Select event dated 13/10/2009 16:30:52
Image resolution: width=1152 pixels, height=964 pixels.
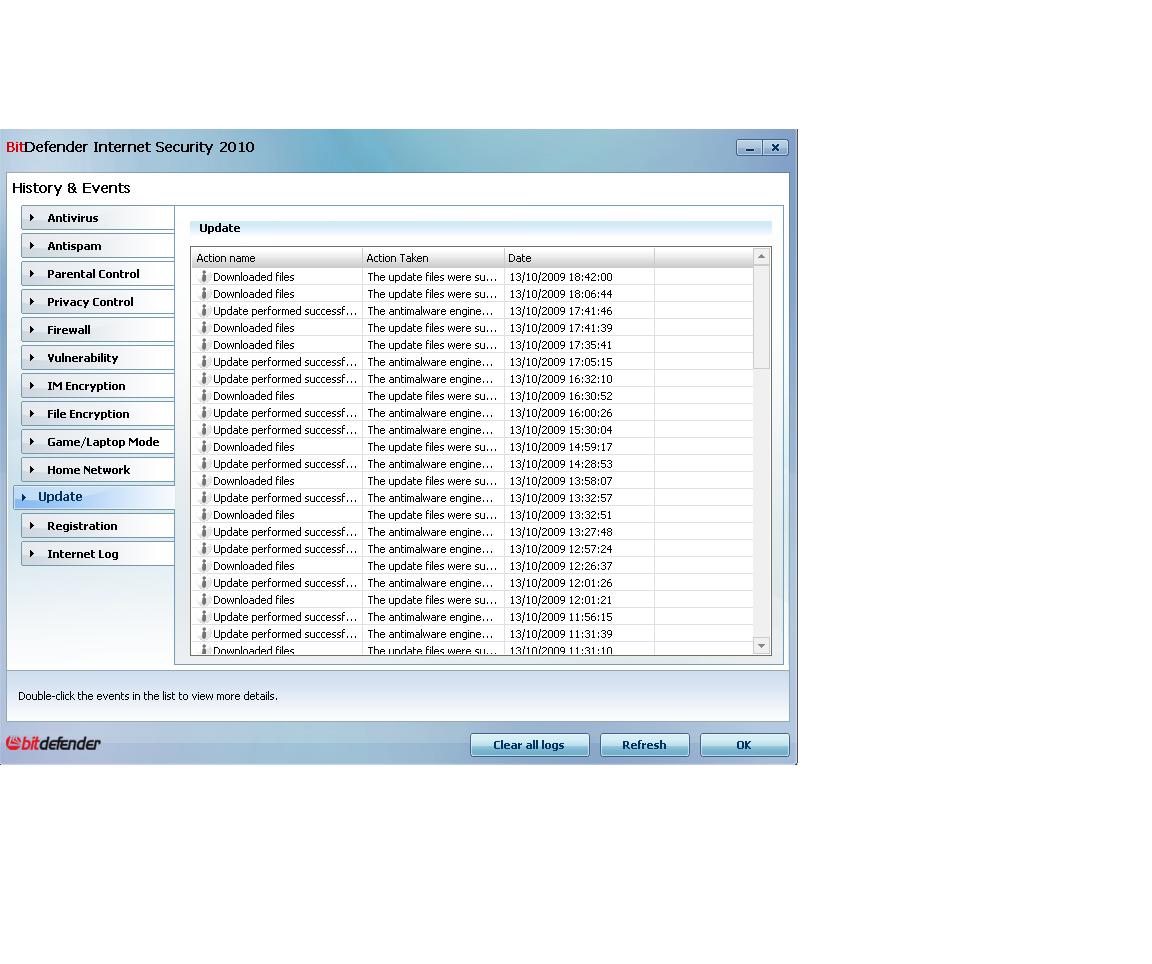pos(472,395)
